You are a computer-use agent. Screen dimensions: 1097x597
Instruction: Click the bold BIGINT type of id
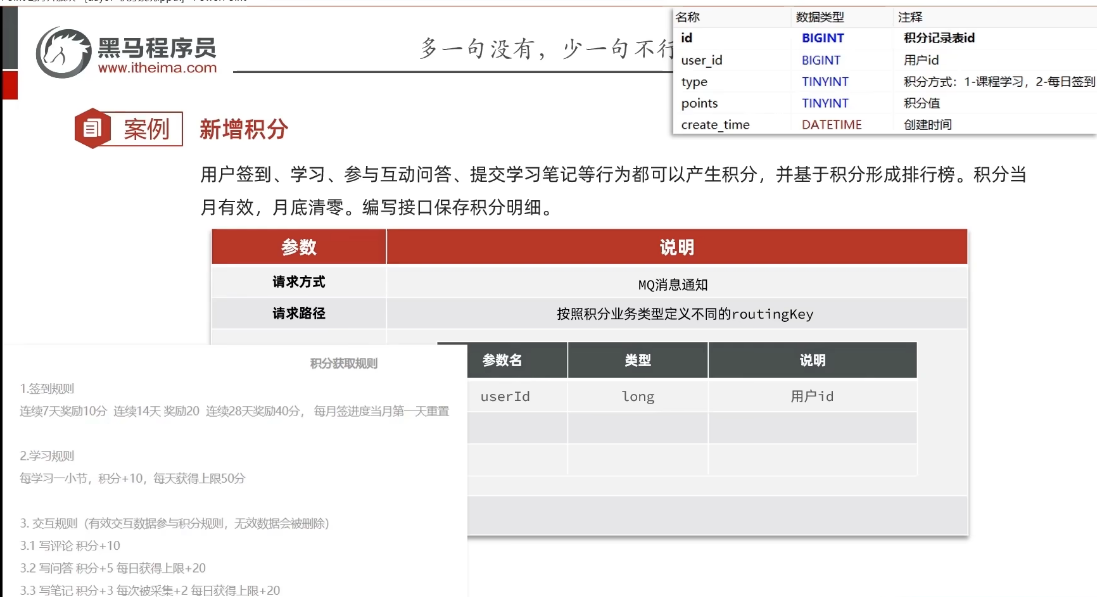tap(823, 38)
